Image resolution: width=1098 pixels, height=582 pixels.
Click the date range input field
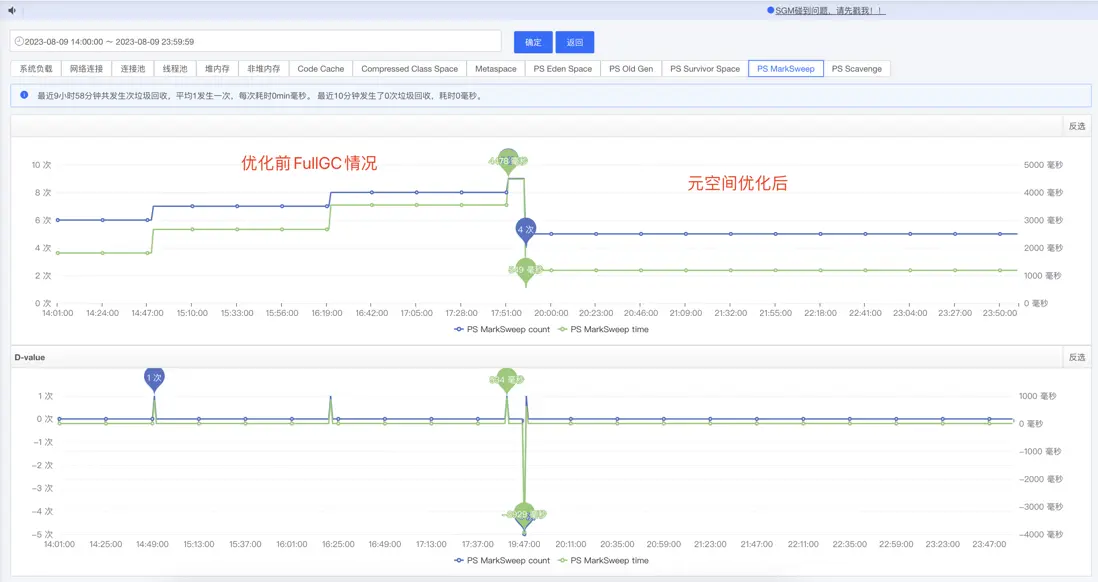click(256, 41)
